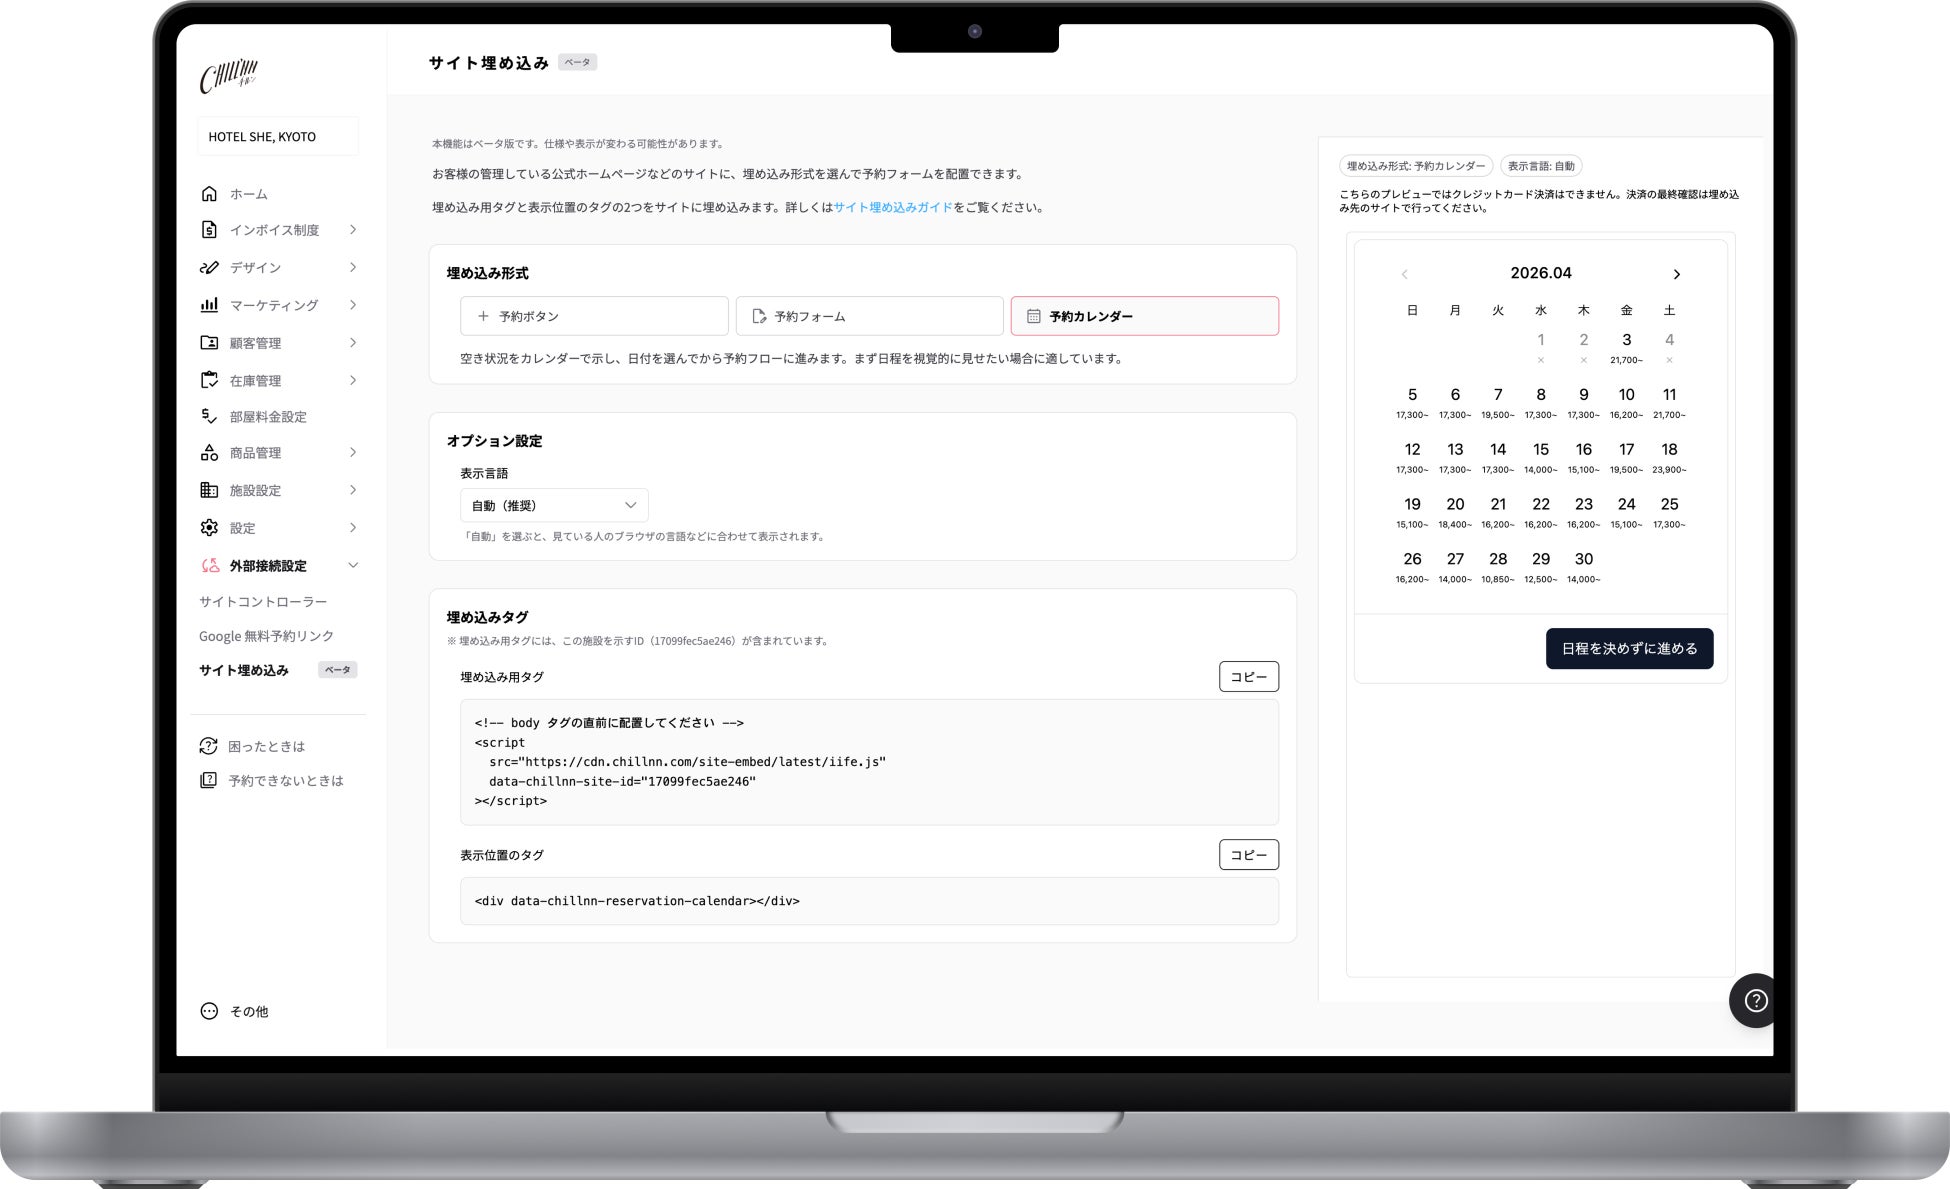The width and height of the screenshot is (1950, 1189).
Task: Click the Home icon in sidebar
Action: [209, 194]
